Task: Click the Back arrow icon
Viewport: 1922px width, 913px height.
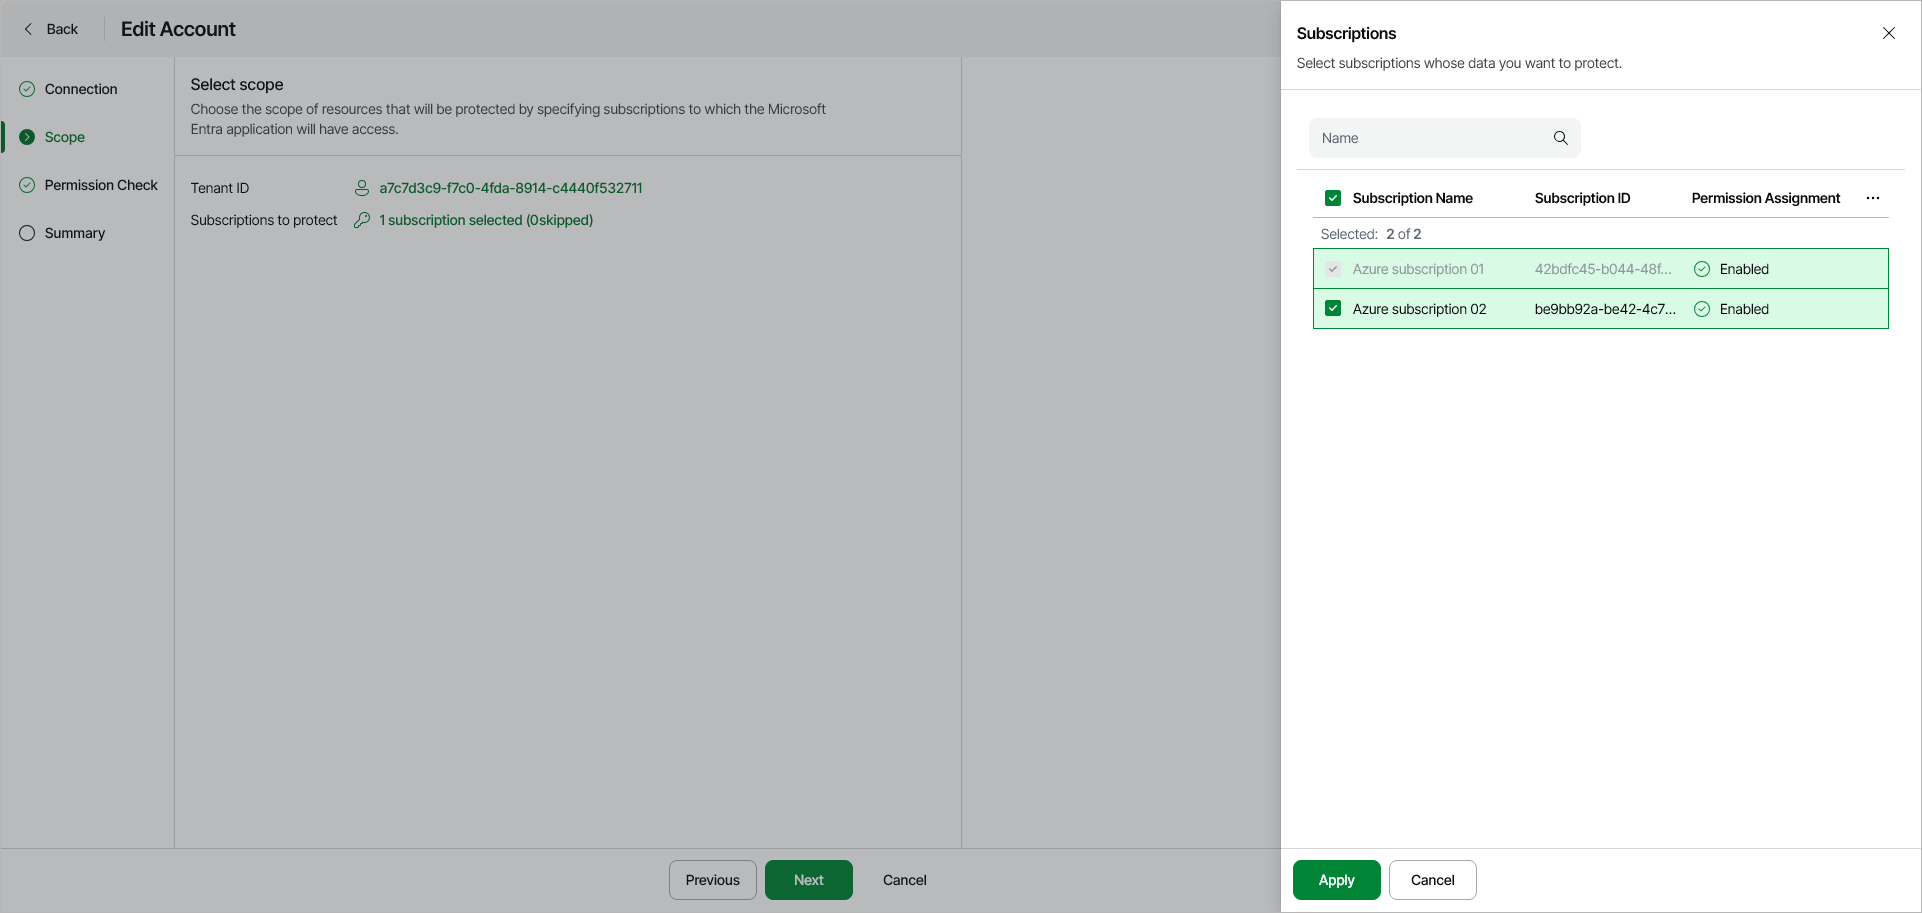Action: pos(29,29)
